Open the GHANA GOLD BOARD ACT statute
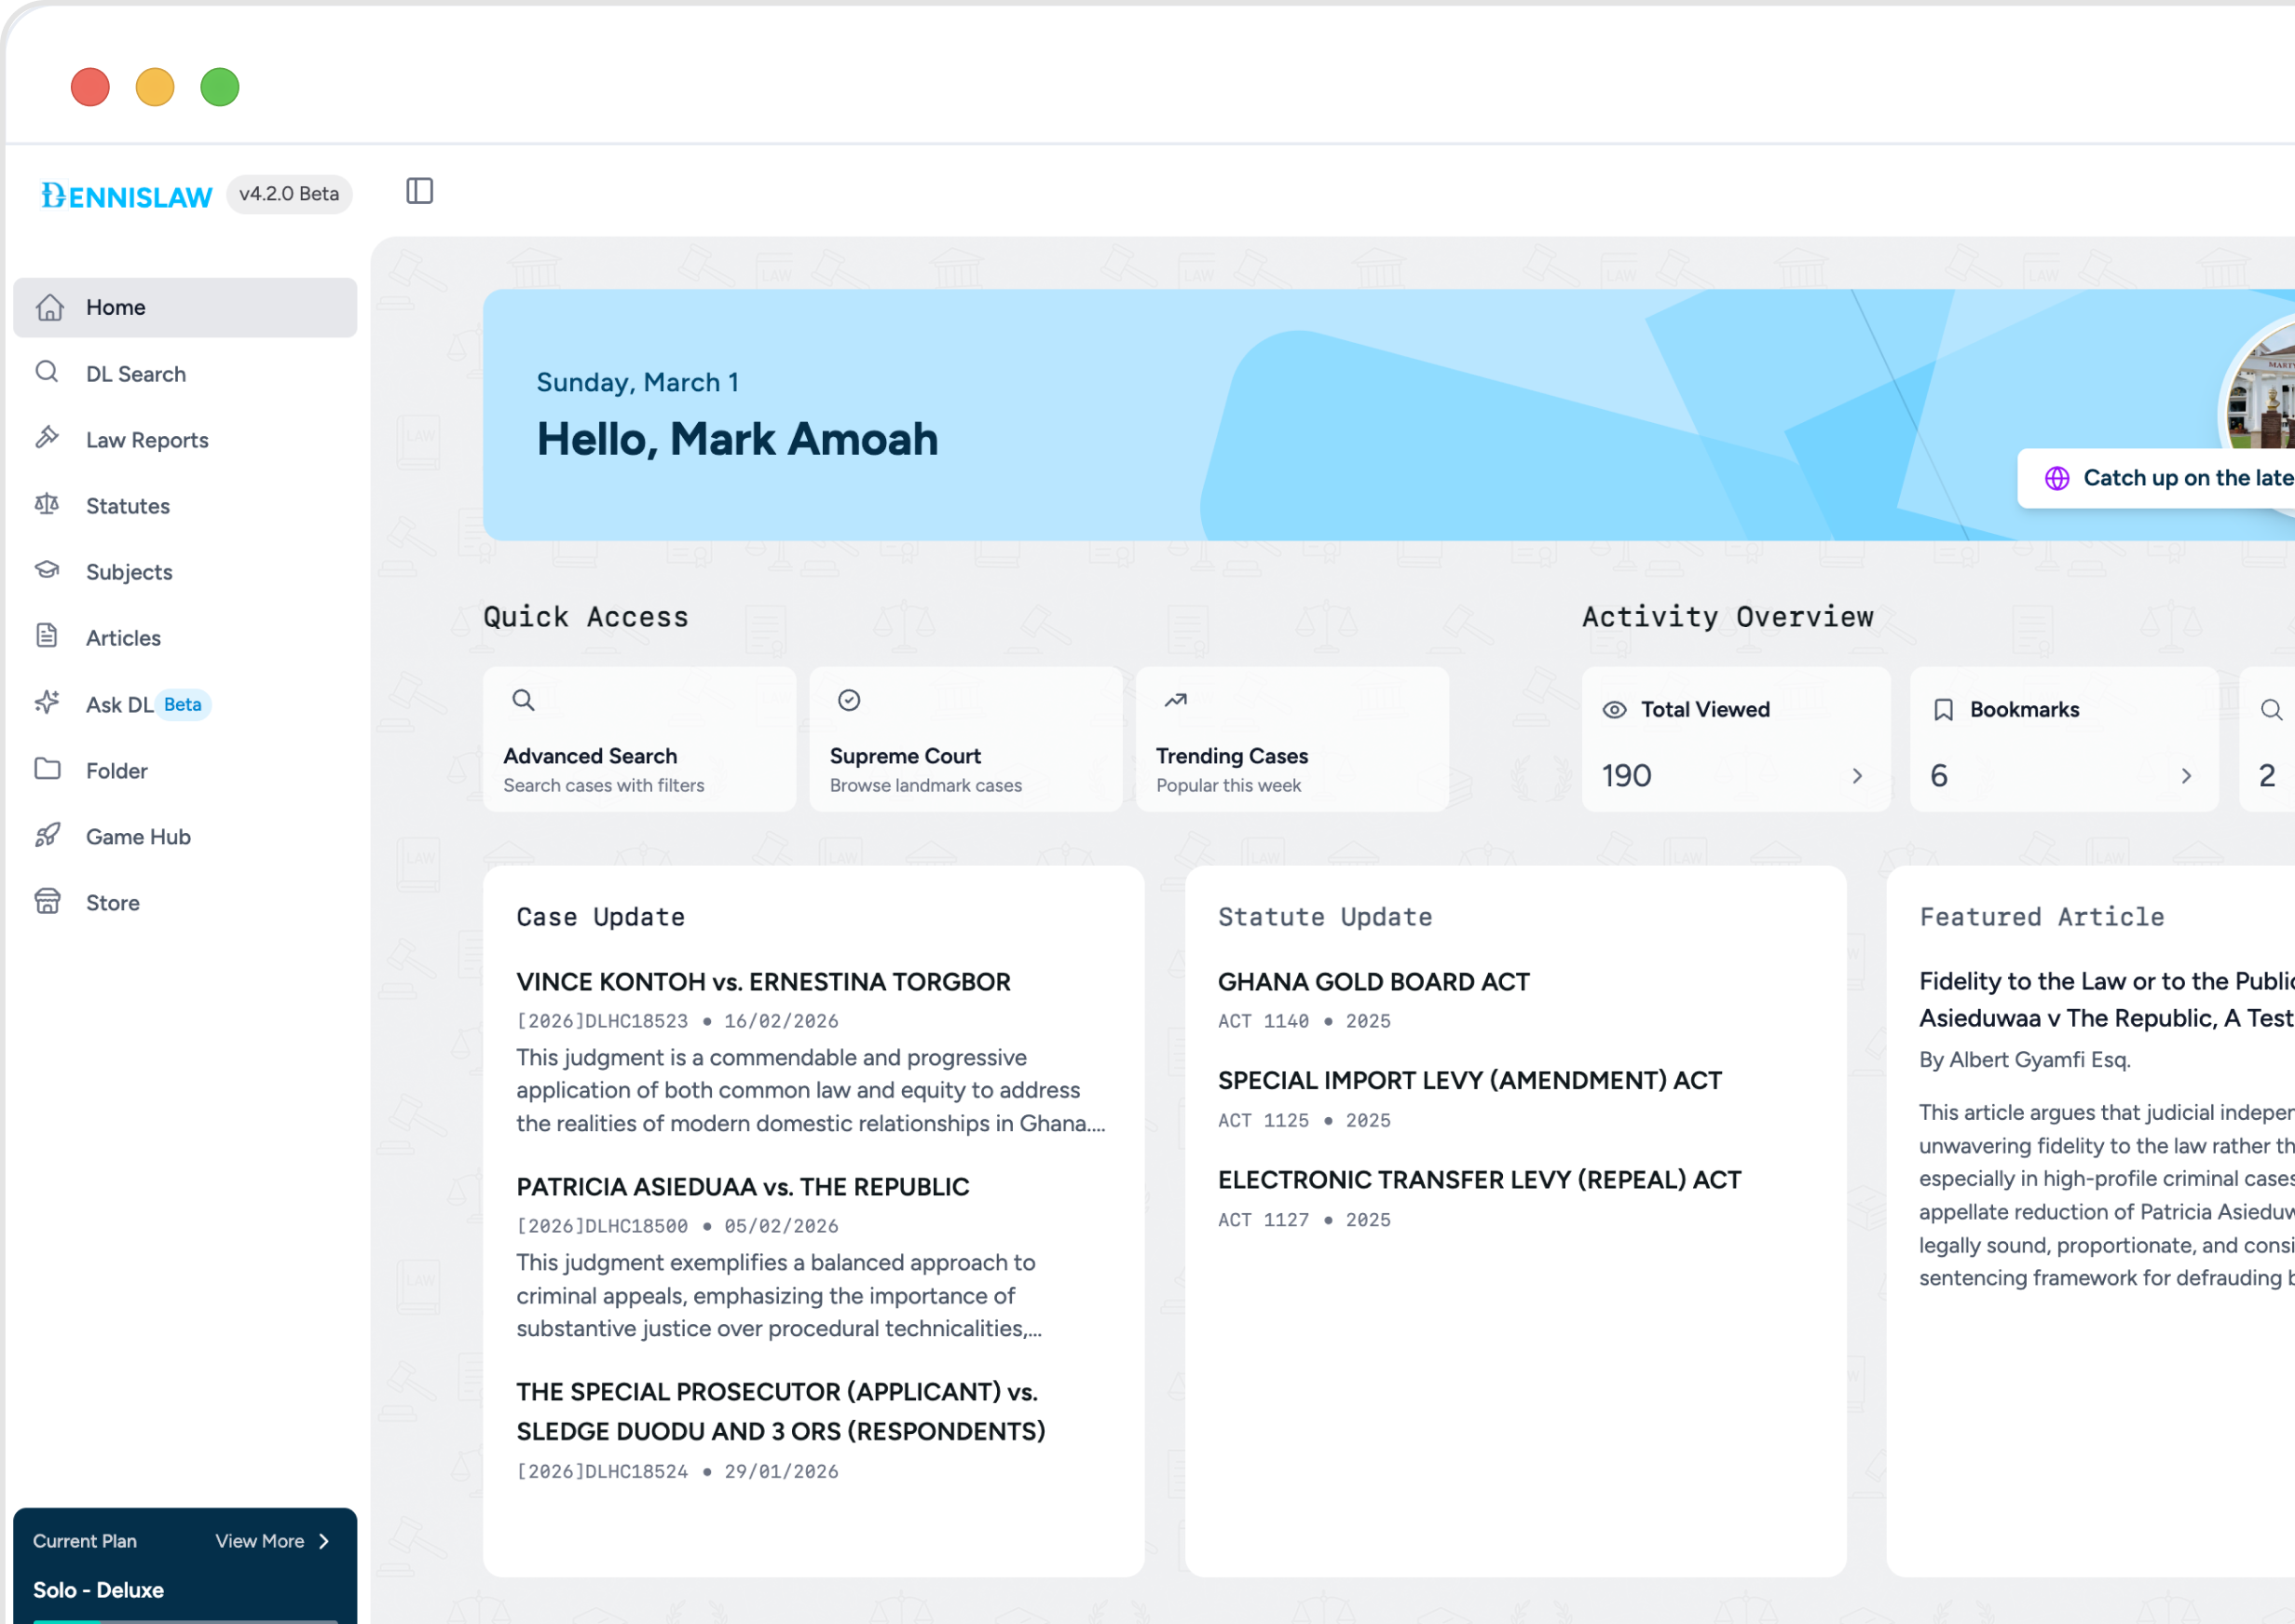This screenshot has width=2295, height=1624. pos(1373,981)
